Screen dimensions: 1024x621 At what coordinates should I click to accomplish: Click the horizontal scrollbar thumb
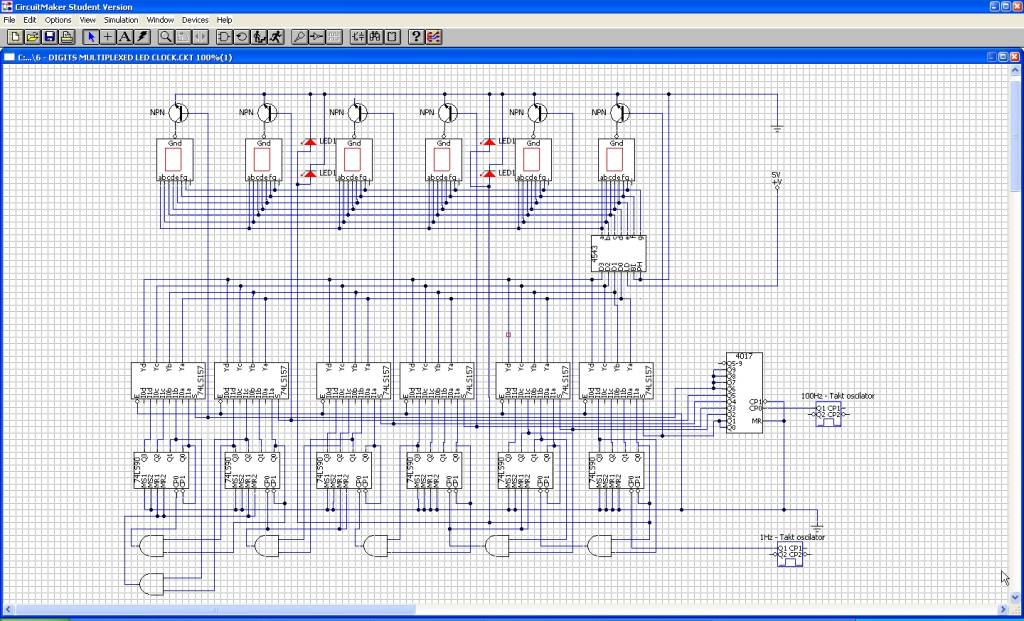coord(215,610)
